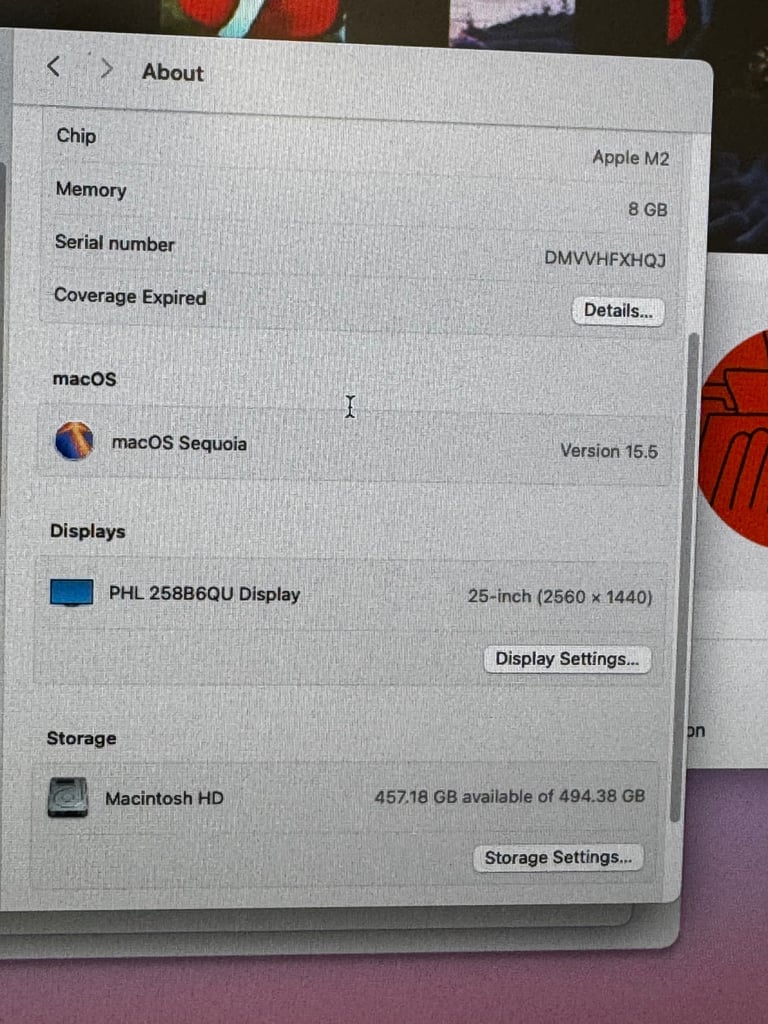The width and height of the screenshot is (768, 1024).
Task: Go back with the left chevron arrow
Action: [54, 67]
